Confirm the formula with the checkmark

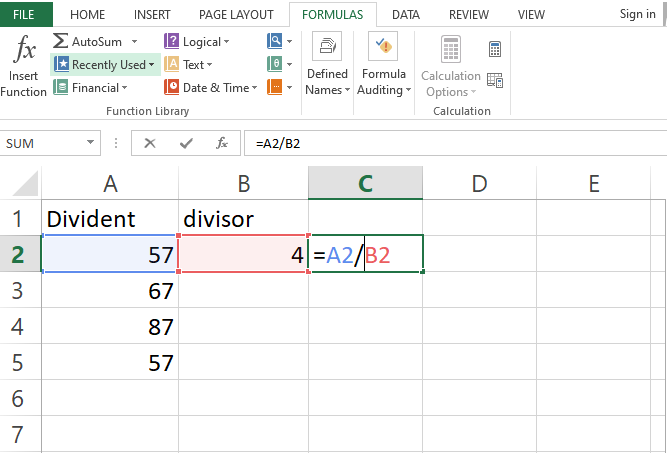click(x=186, y=143)
